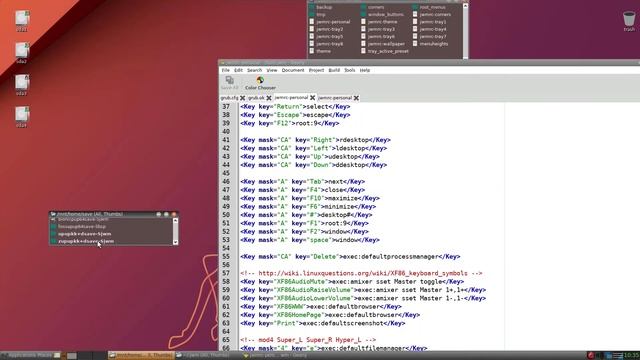Viewport: 640px width, 360px height.
Task: Select the tray_active_preset file
Action: point(384,51)
